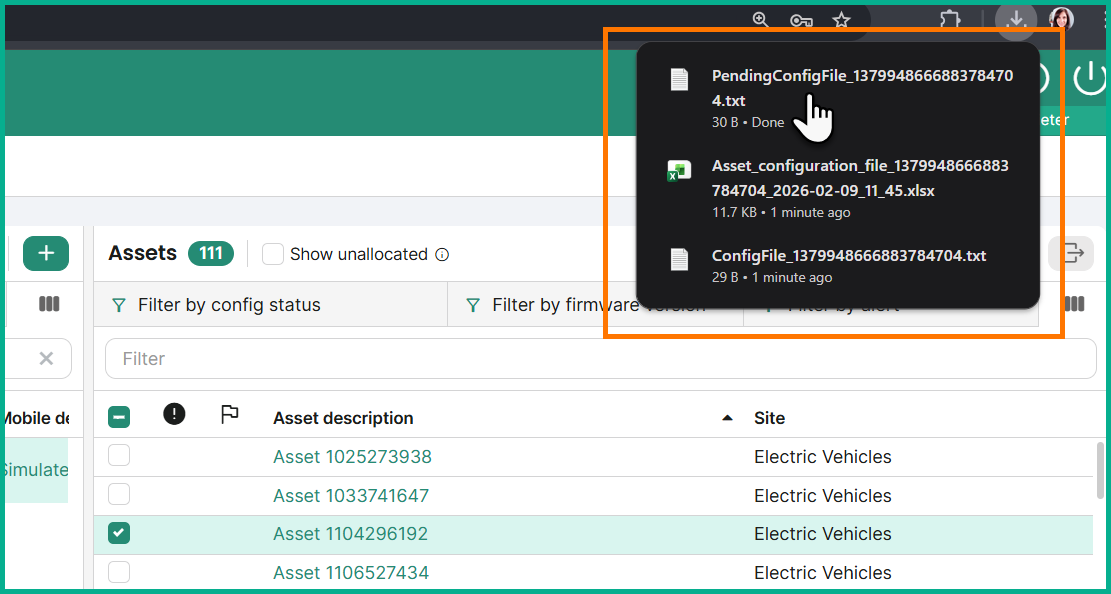The height and width of the screenshot is (594, 1111).
Task: Click the green plus add button
Action: [x=46, y=253]
